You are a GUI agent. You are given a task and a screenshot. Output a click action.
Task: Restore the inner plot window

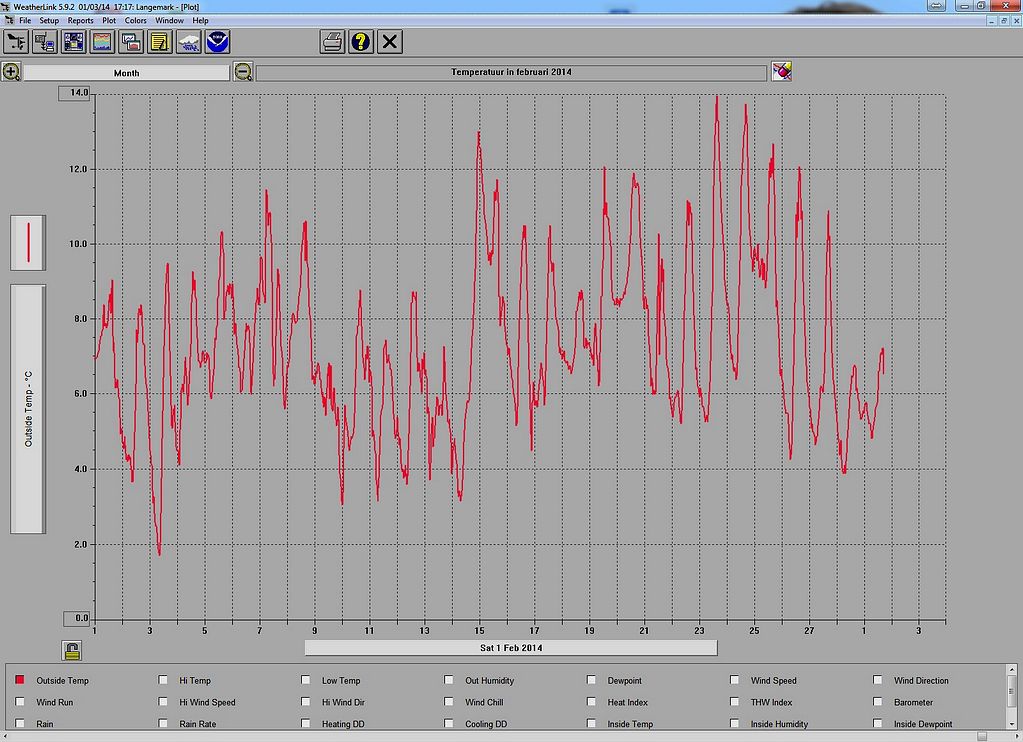[1003, 20]
